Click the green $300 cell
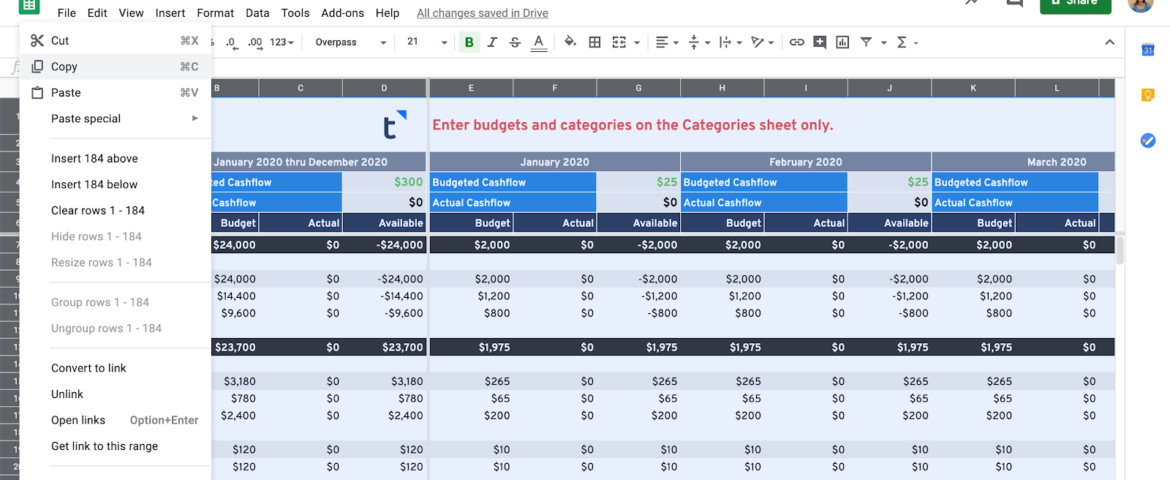Viewport: 1170px width, 480px height. click(384, 182)
